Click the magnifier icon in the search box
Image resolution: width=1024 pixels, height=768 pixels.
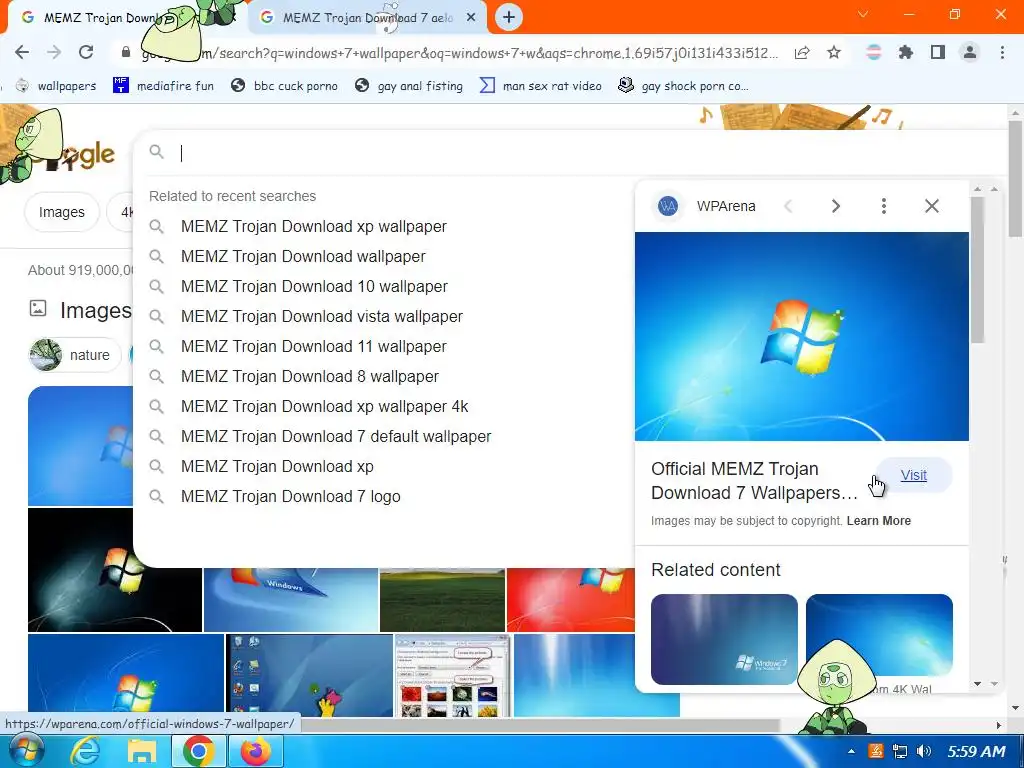point(156,152)
